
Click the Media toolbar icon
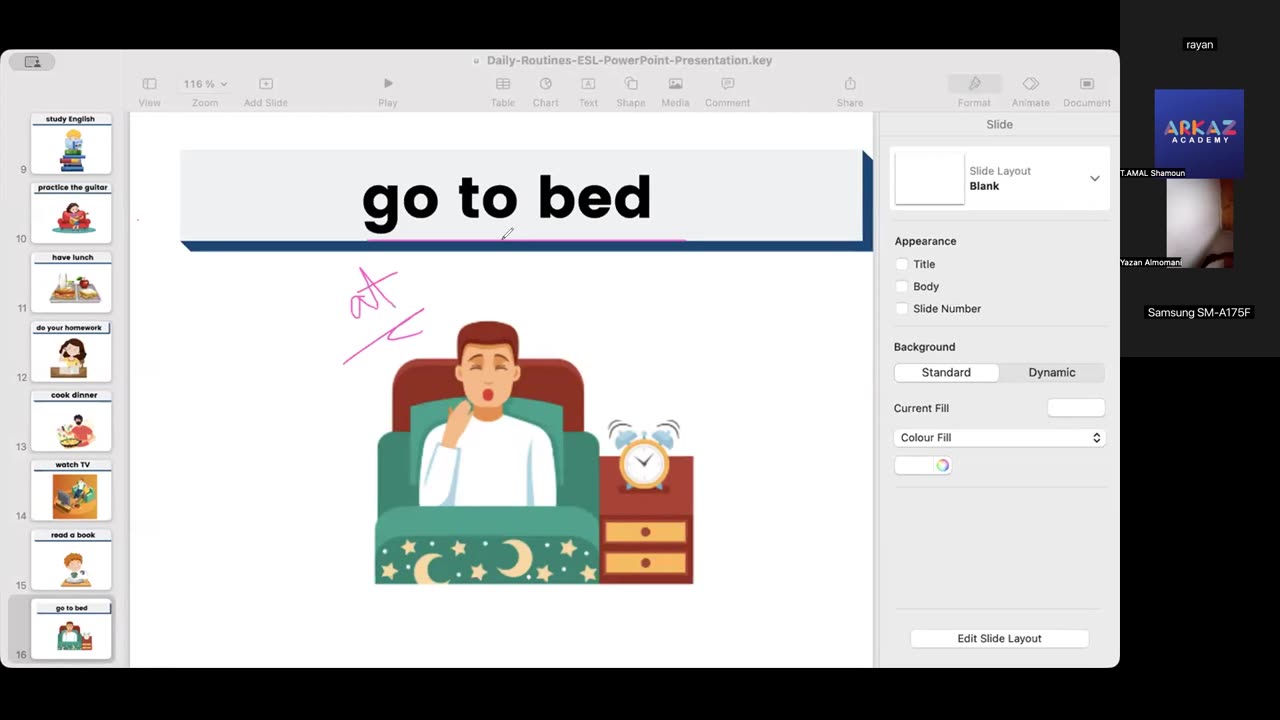tap(676, 84)
